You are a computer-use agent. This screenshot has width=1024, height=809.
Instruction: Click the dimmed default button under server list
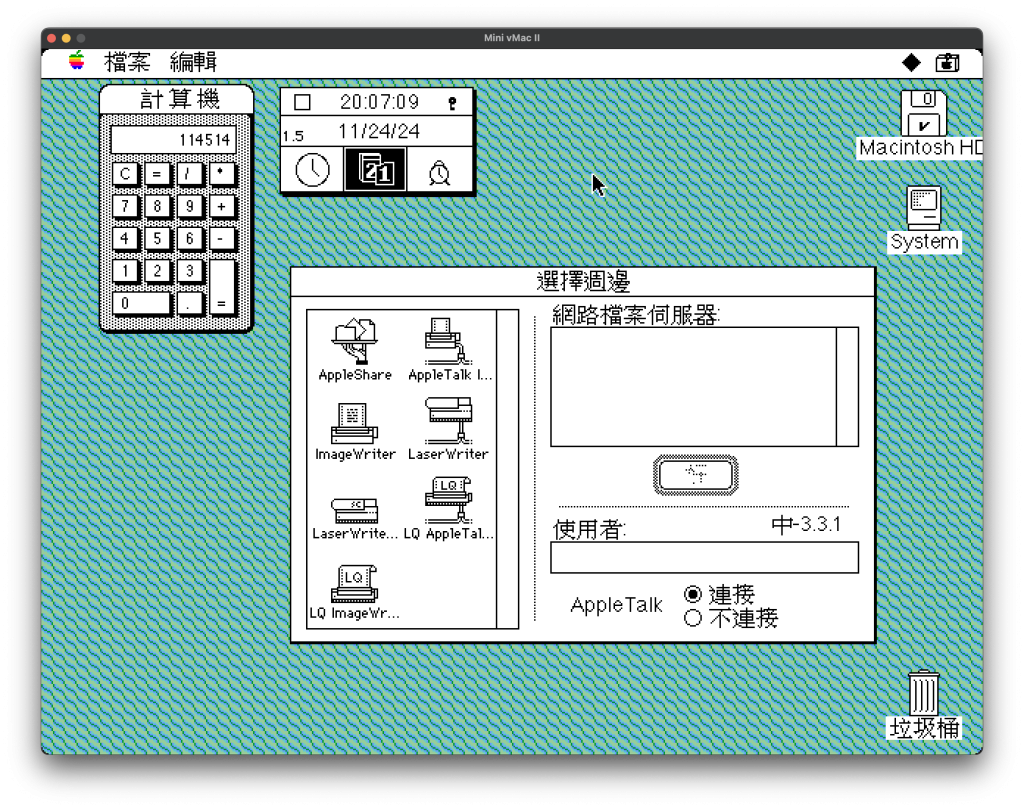[x=696, y=475]
